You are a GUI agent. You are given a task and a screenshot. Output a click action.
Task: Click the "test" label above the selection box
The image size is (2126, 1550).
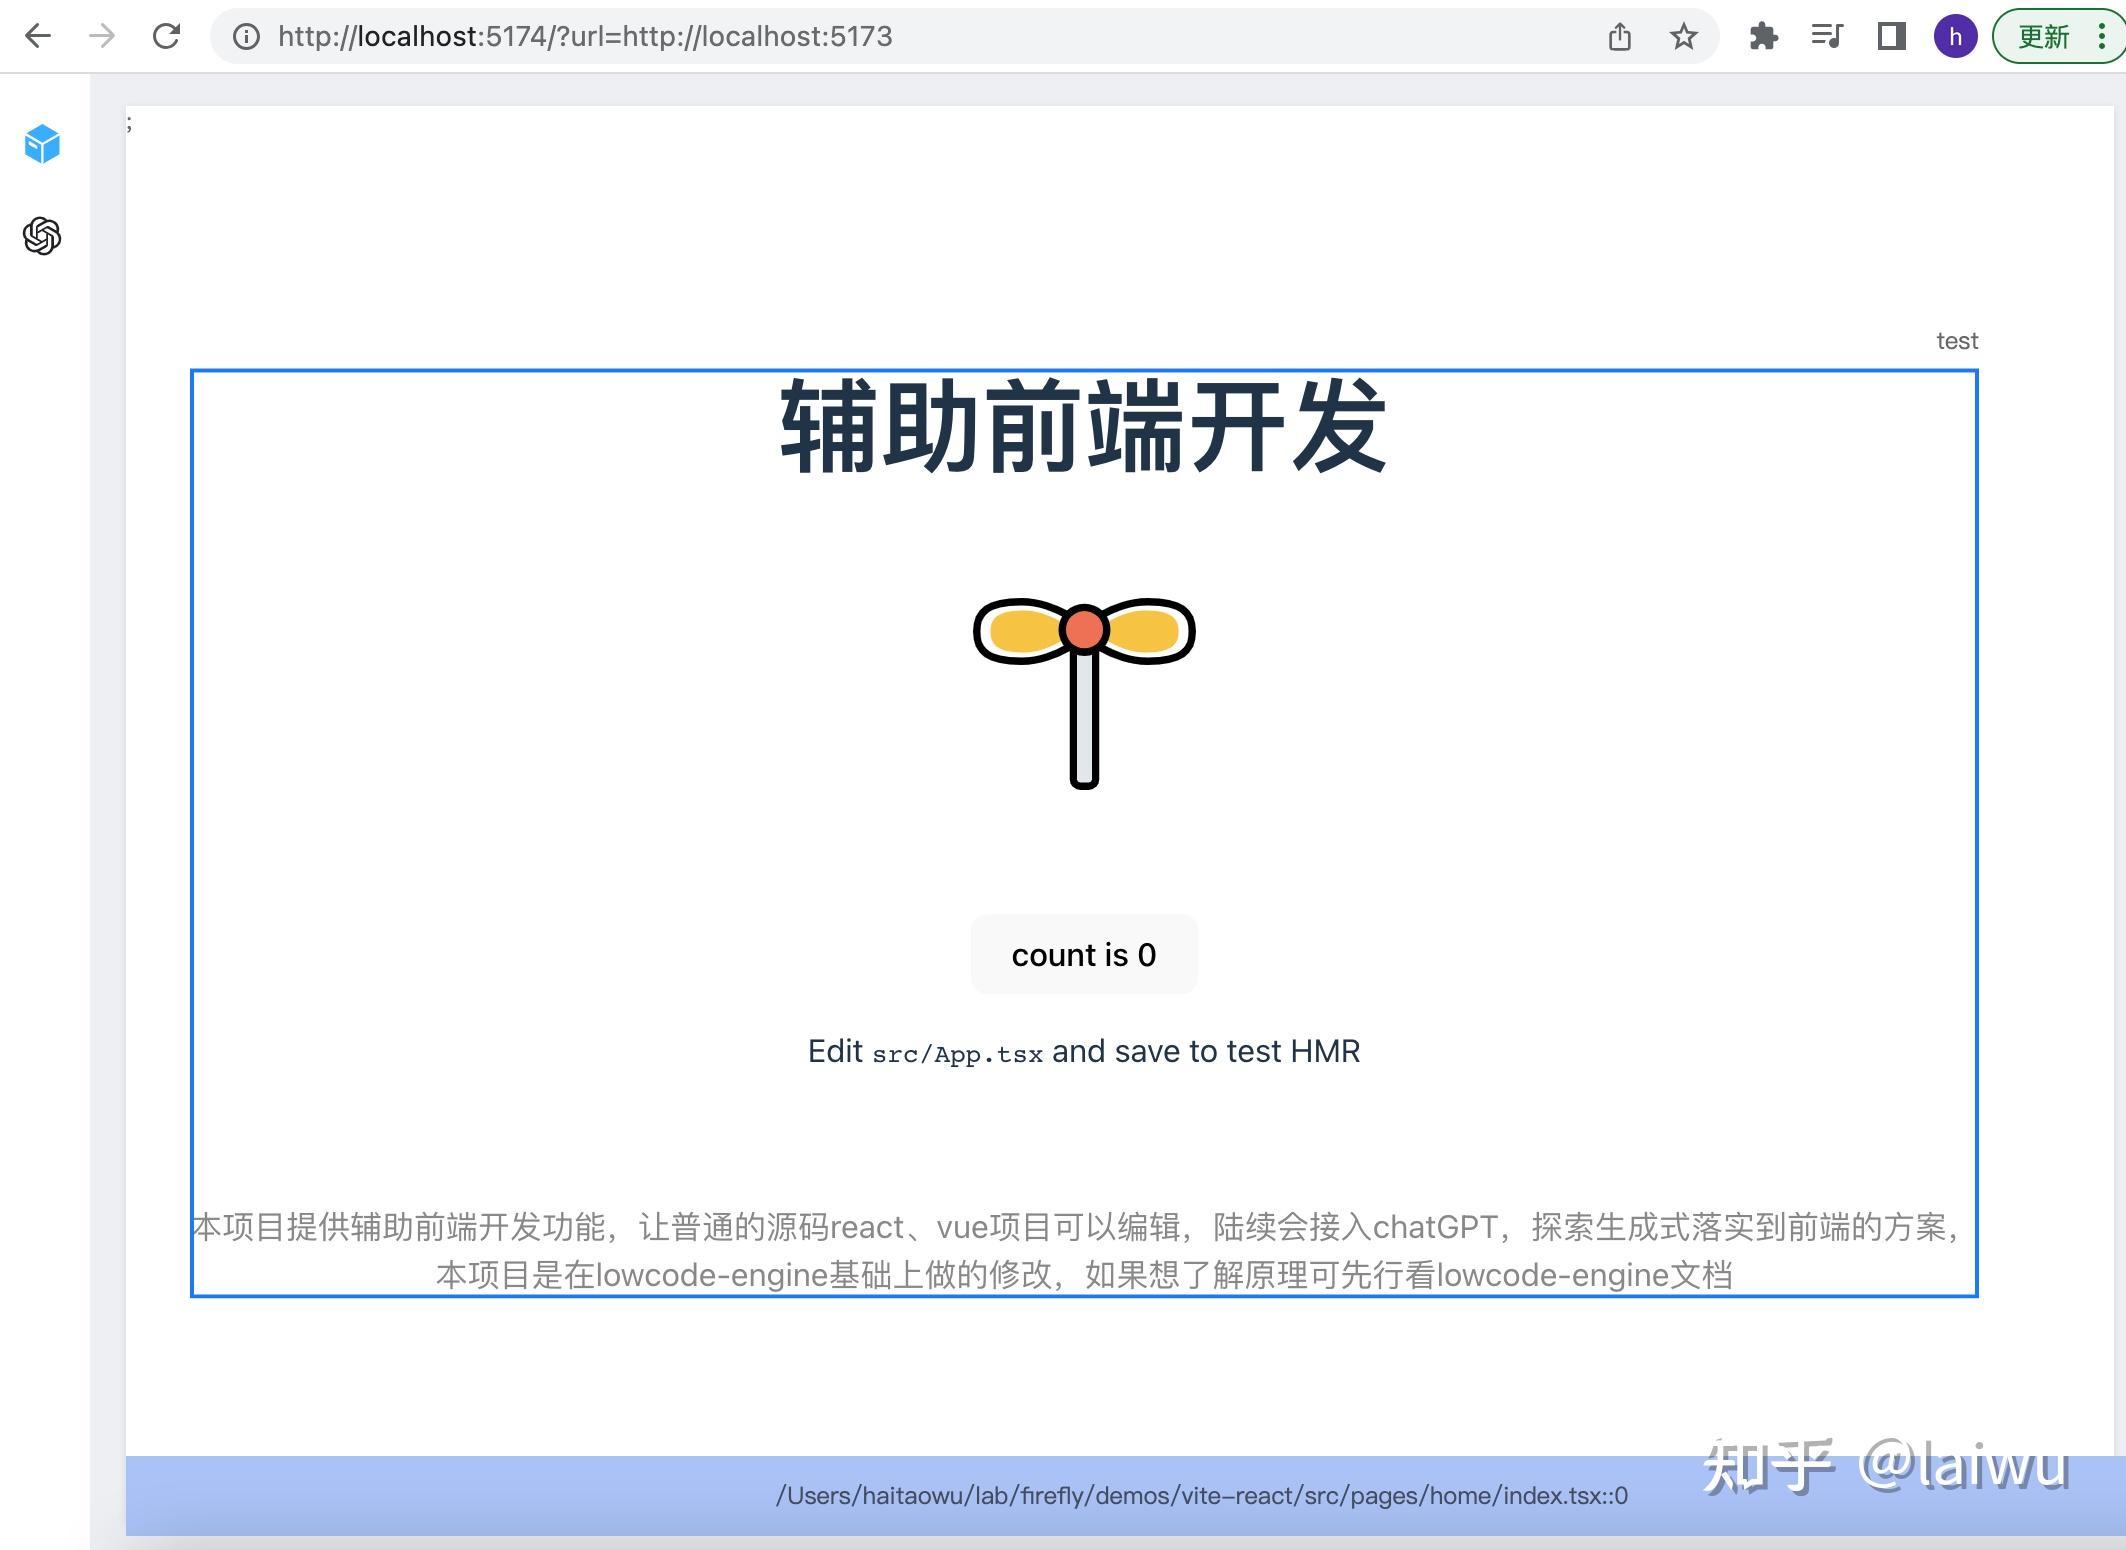pyautogui.click(x=1957, y=341)
